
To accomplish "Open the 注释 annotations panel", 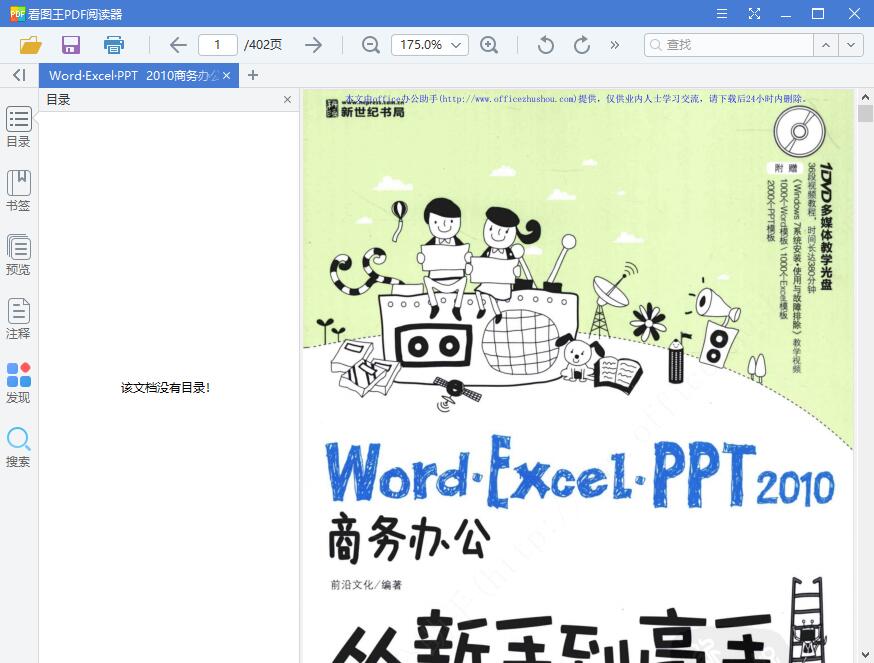I will point(18,319).
